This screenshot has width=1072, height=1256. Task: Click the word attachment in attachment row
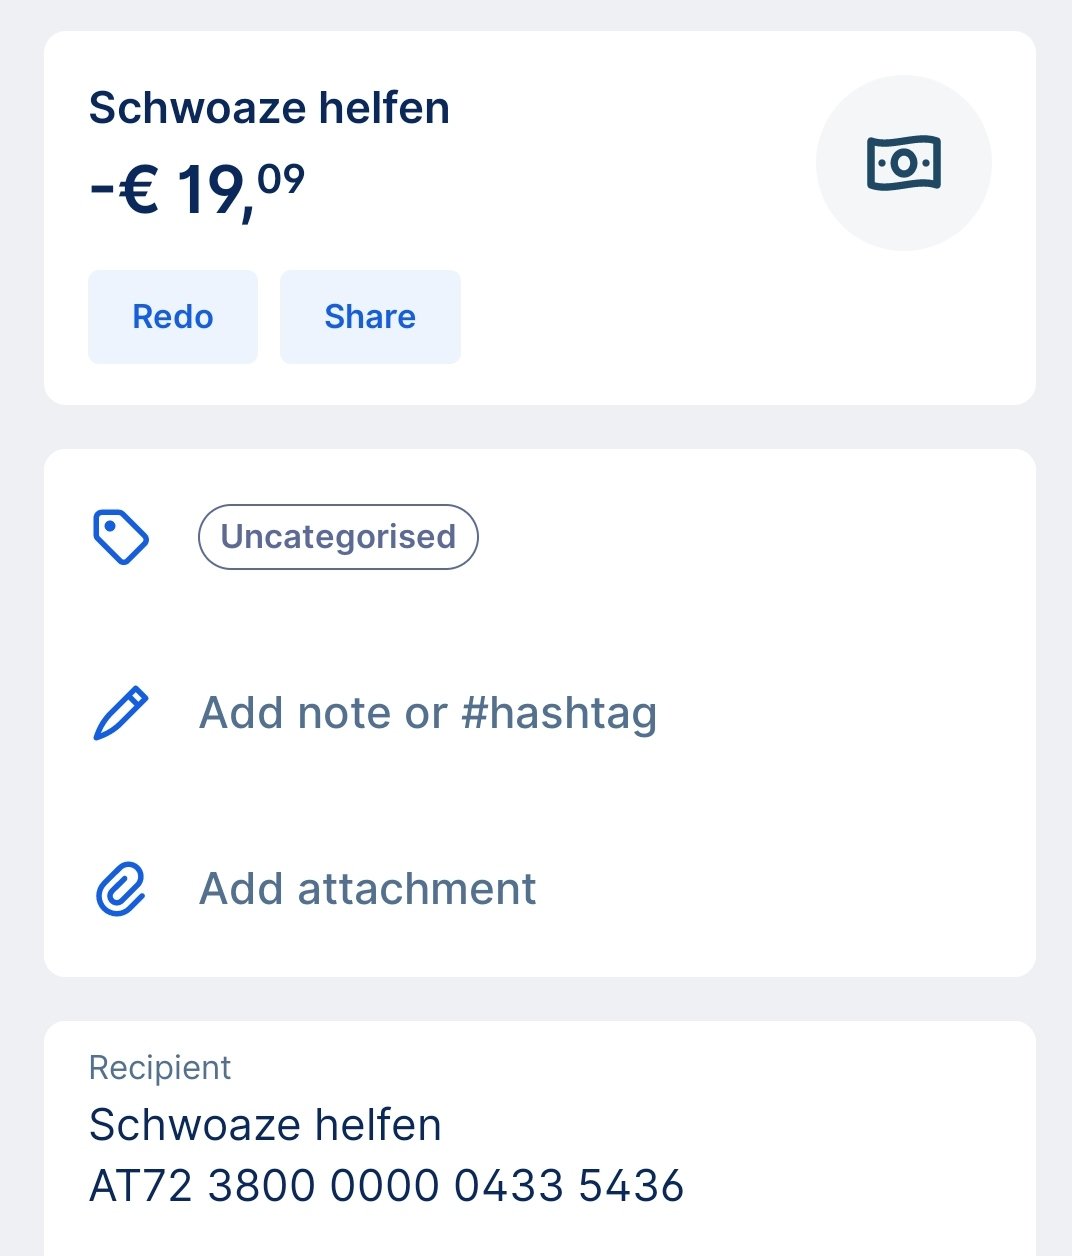[417, 889]
